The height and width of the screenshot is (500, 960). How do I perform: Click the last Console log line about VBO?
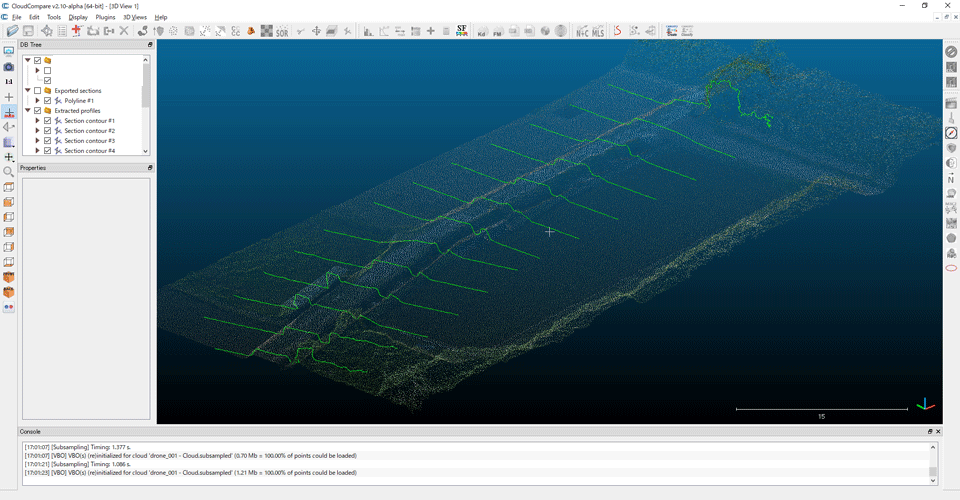click(x=190, y=472)
